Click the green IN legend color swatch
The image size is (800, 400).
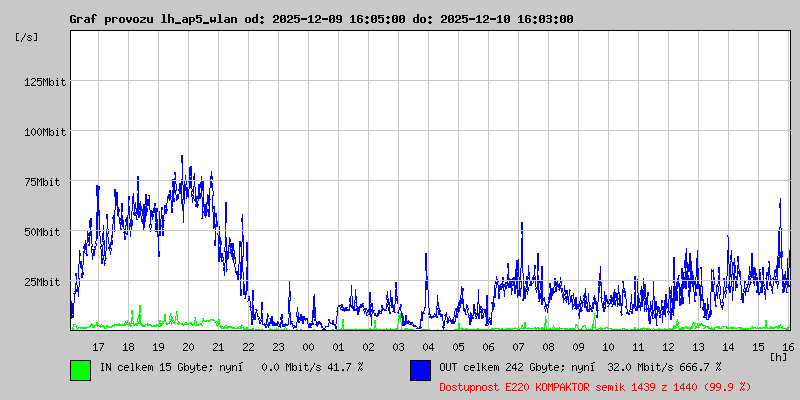click(81, 370)
